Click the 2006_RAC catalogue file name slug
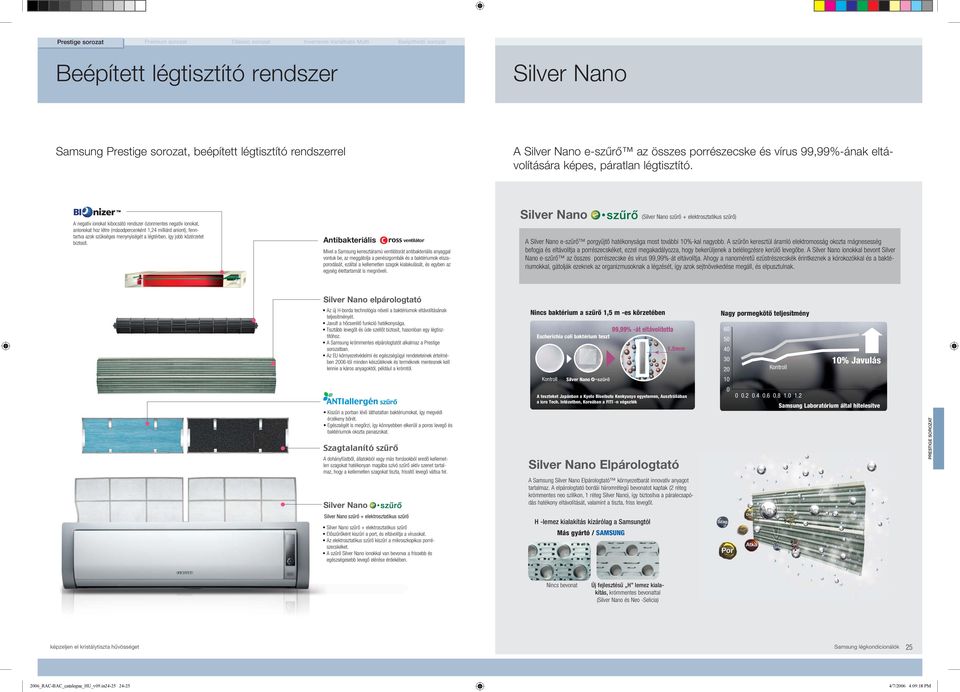Viewport: 960px width, 692px height. (80, 686)
